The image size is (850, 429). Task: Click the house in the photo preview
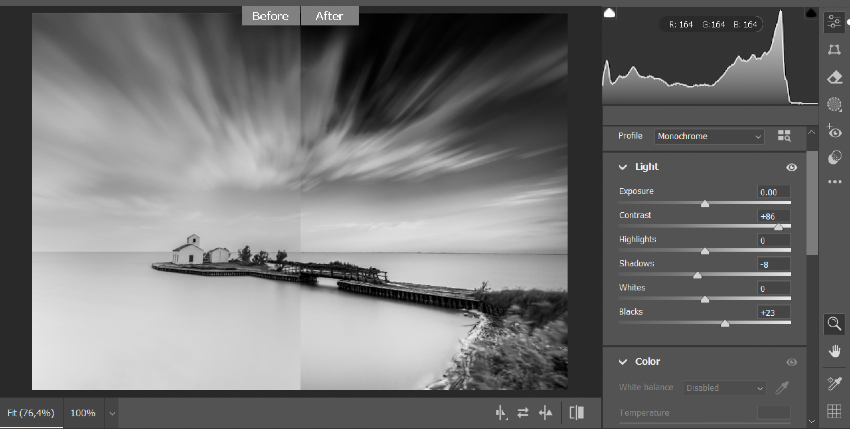(188, 250)
